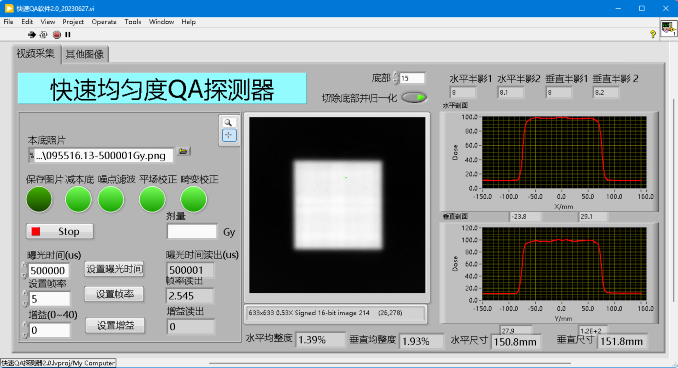Click the Stop button
Image resolution: width=678 pixels, height=368 pixels.
click(x=60, y=231)
